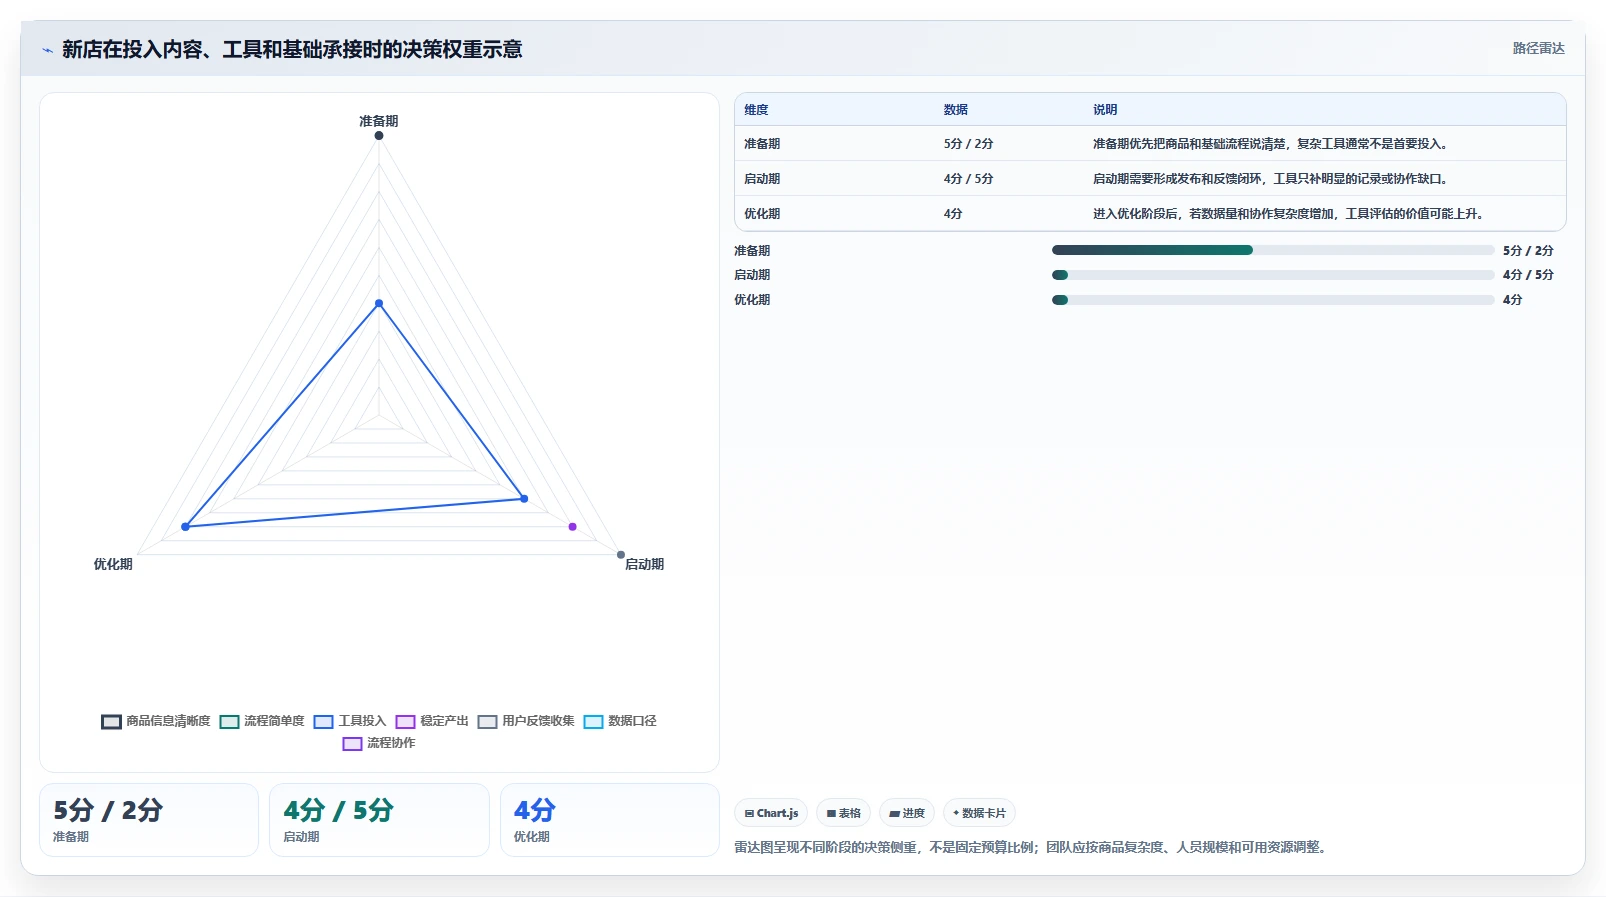Open the 5分 / 2分 准备期 card
Screen dimensions: 1606x897
[x=149, y=820]
